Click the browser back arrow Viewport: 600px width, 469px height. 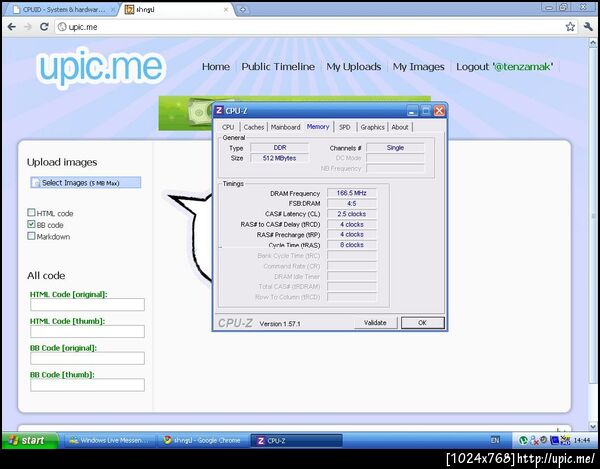[x=12, y=27]
